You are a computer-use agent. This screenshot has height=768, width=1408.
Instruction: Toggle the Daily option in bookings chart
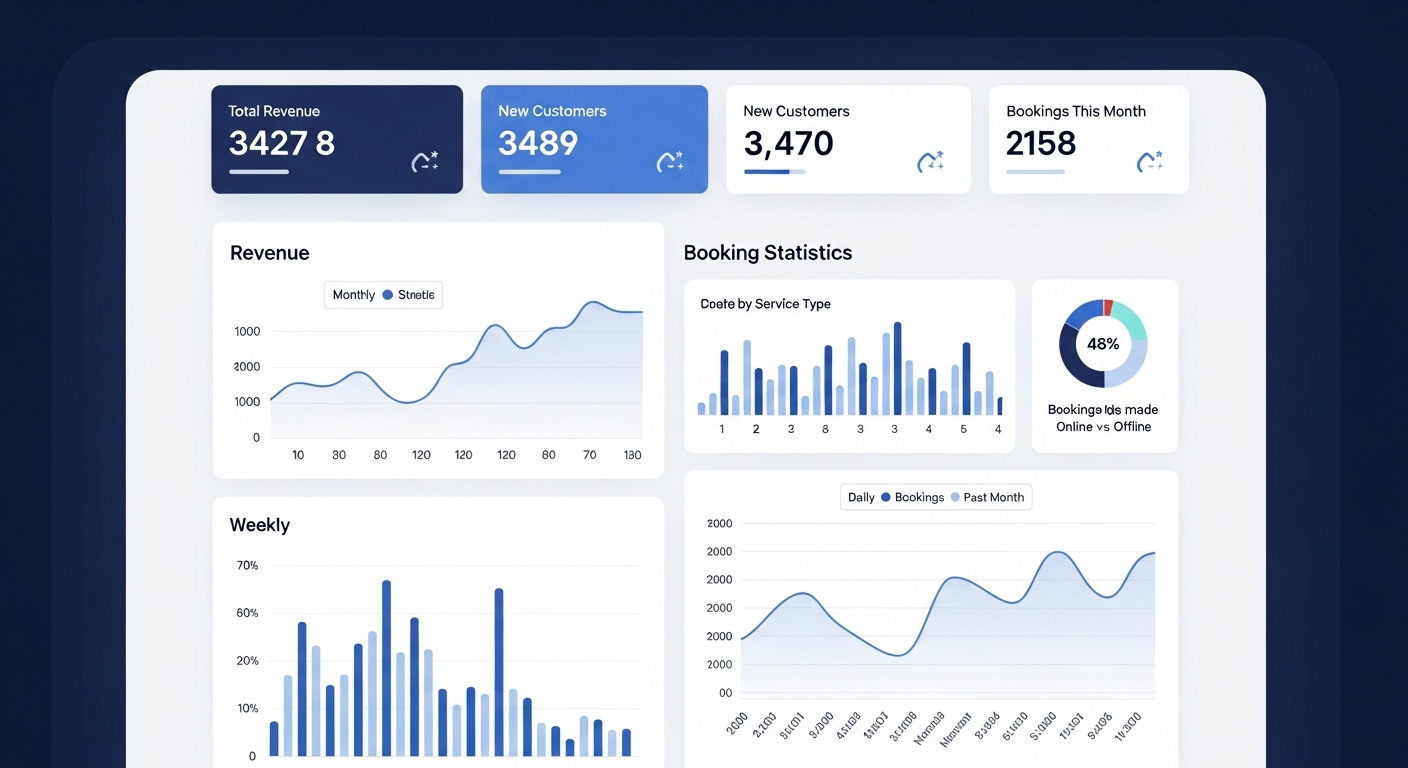(861, 497)
